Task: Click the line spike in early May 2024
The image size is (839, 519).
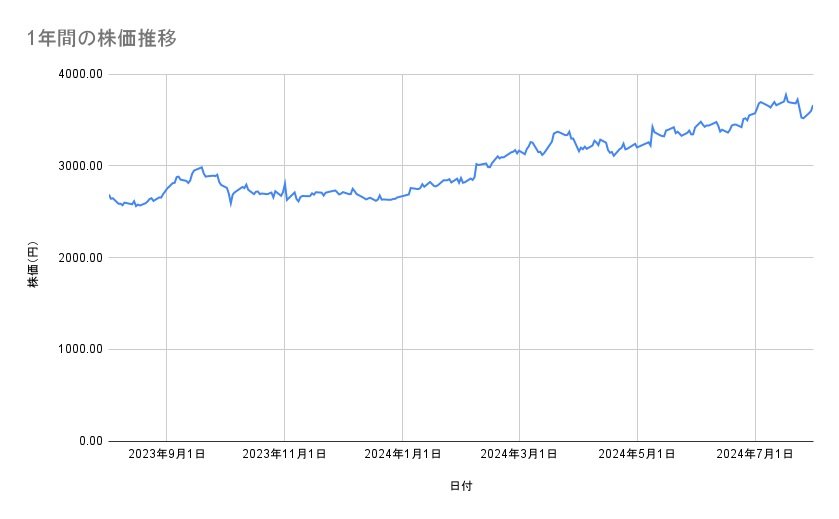Action: 652,126
